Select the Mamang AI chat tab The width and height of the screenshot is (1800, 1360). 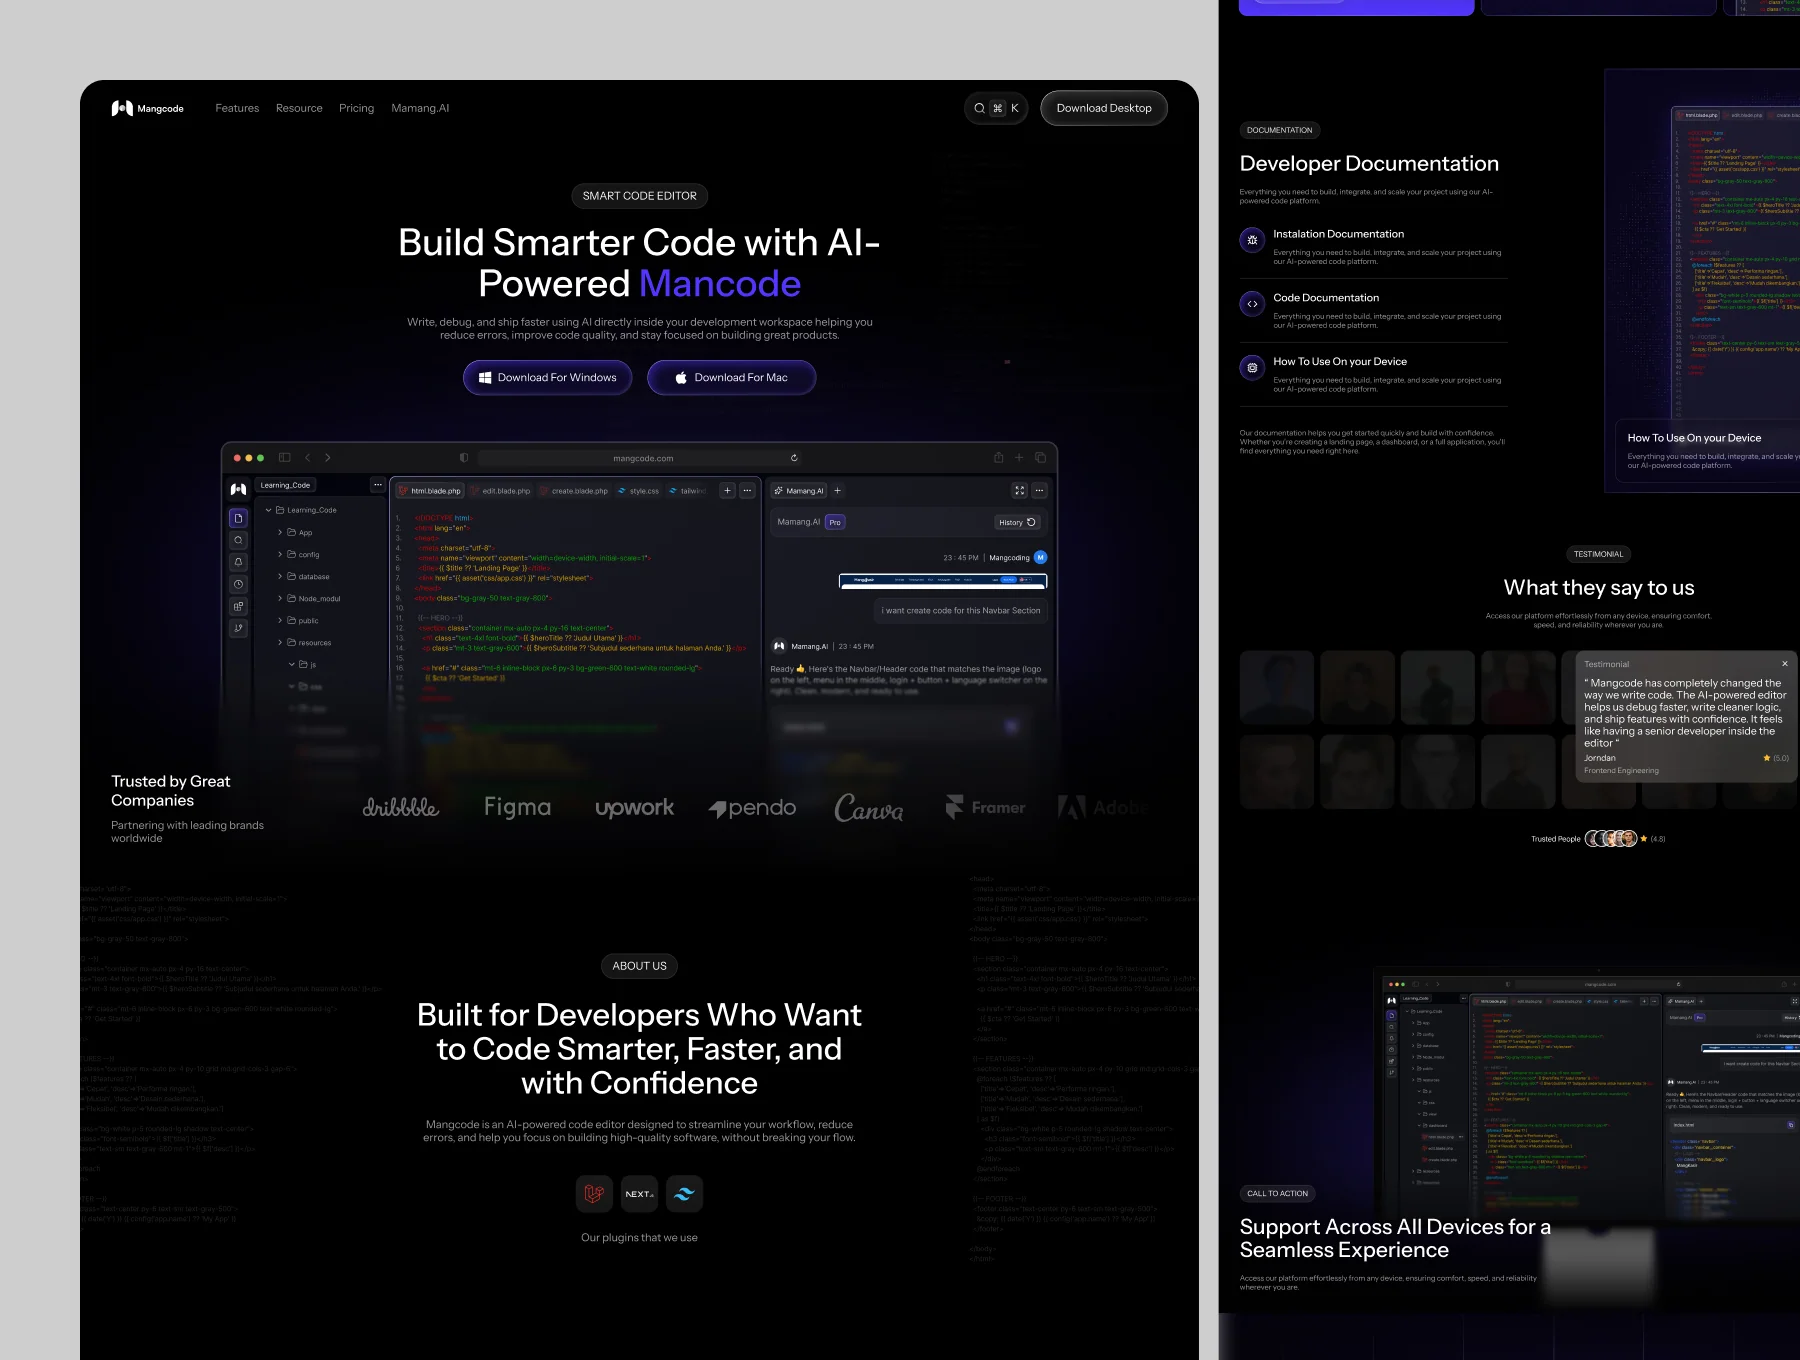click(799, 491)
